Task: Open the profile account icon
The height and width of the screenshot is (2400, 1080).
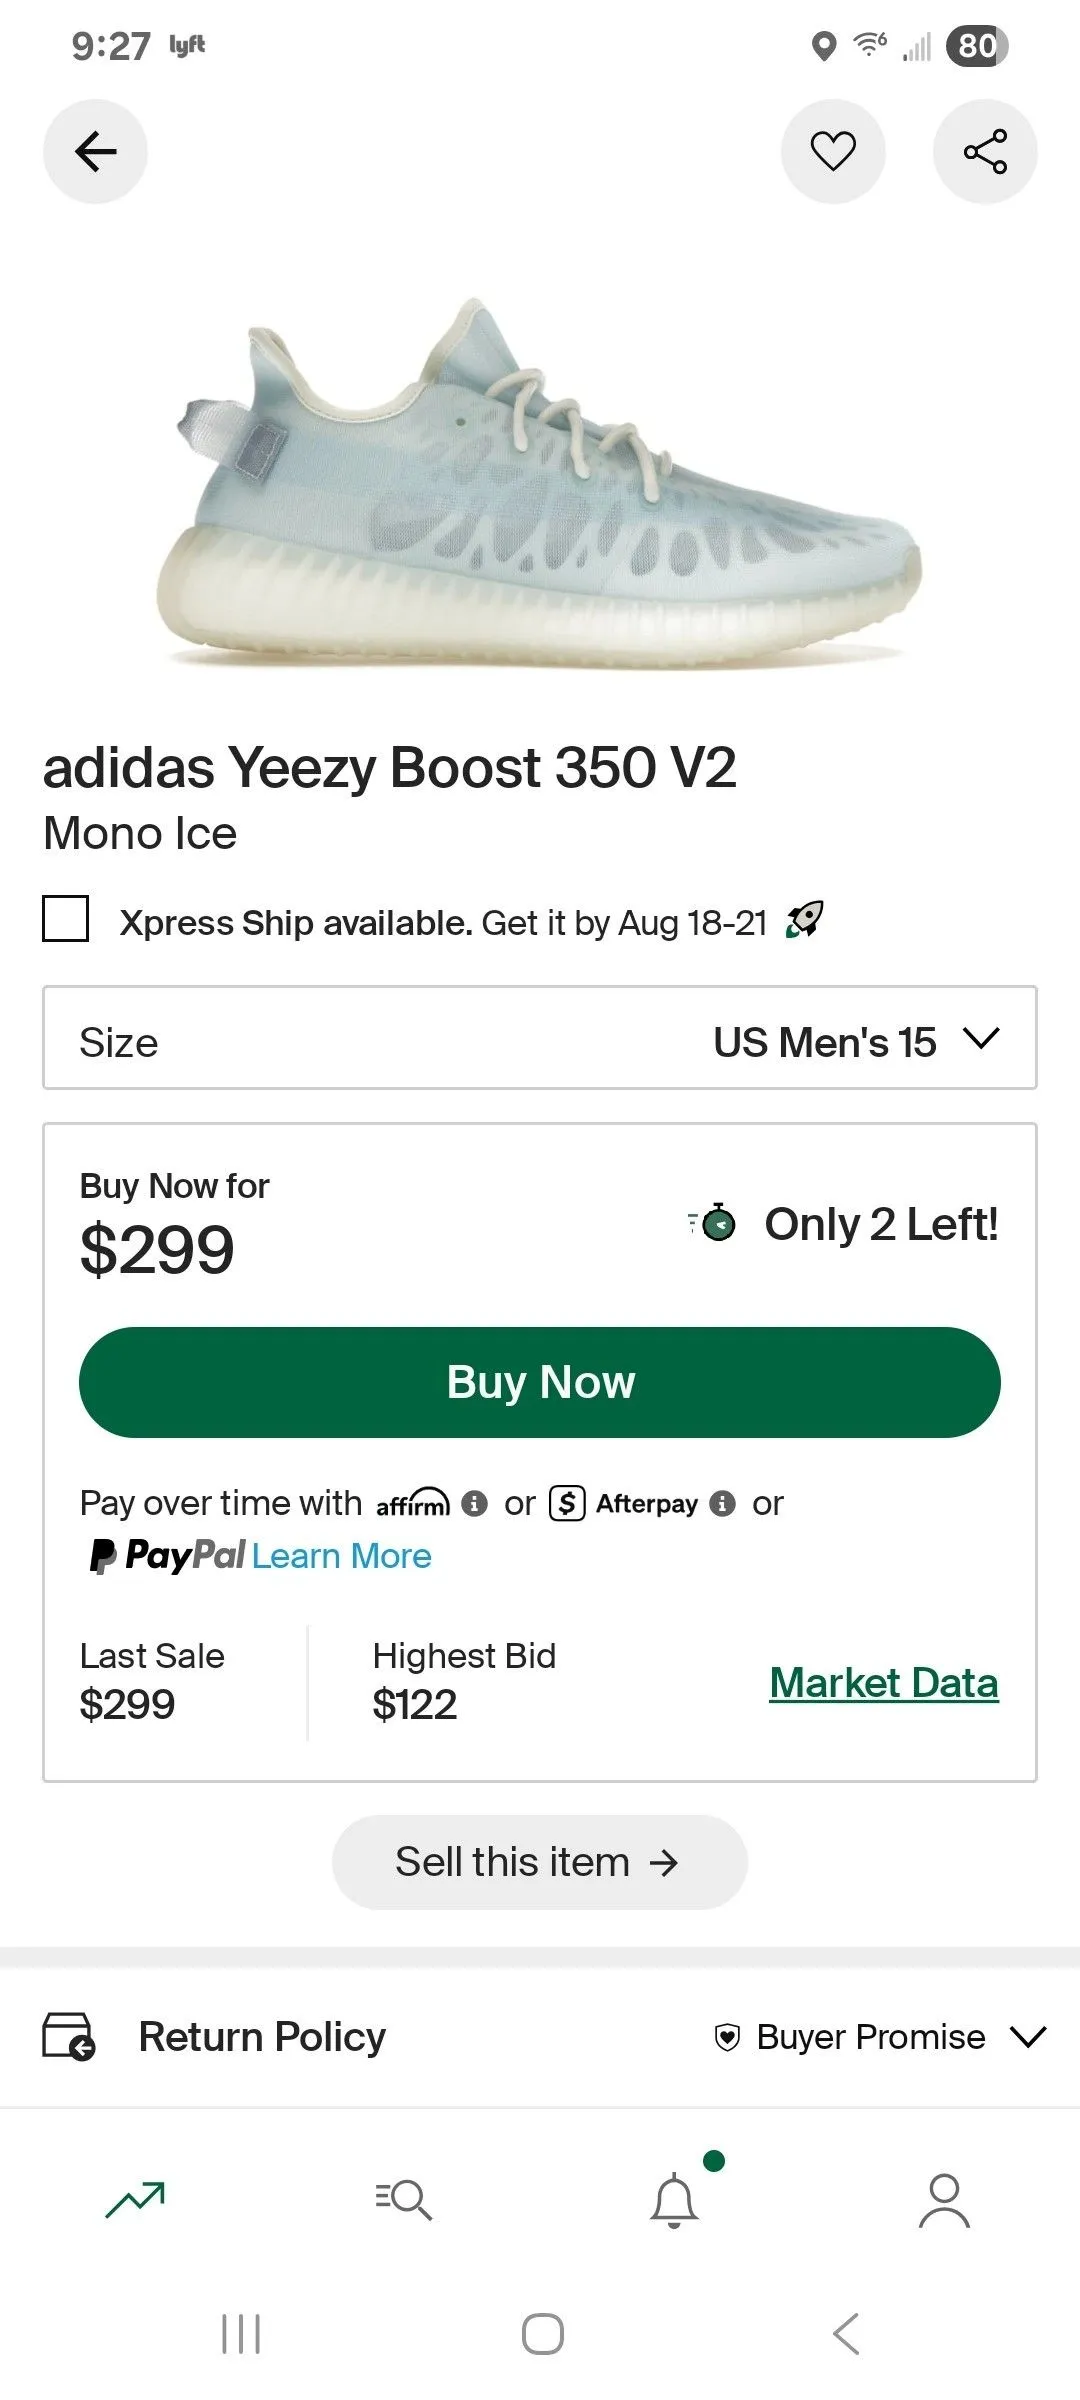Action: click(944, 2200)
